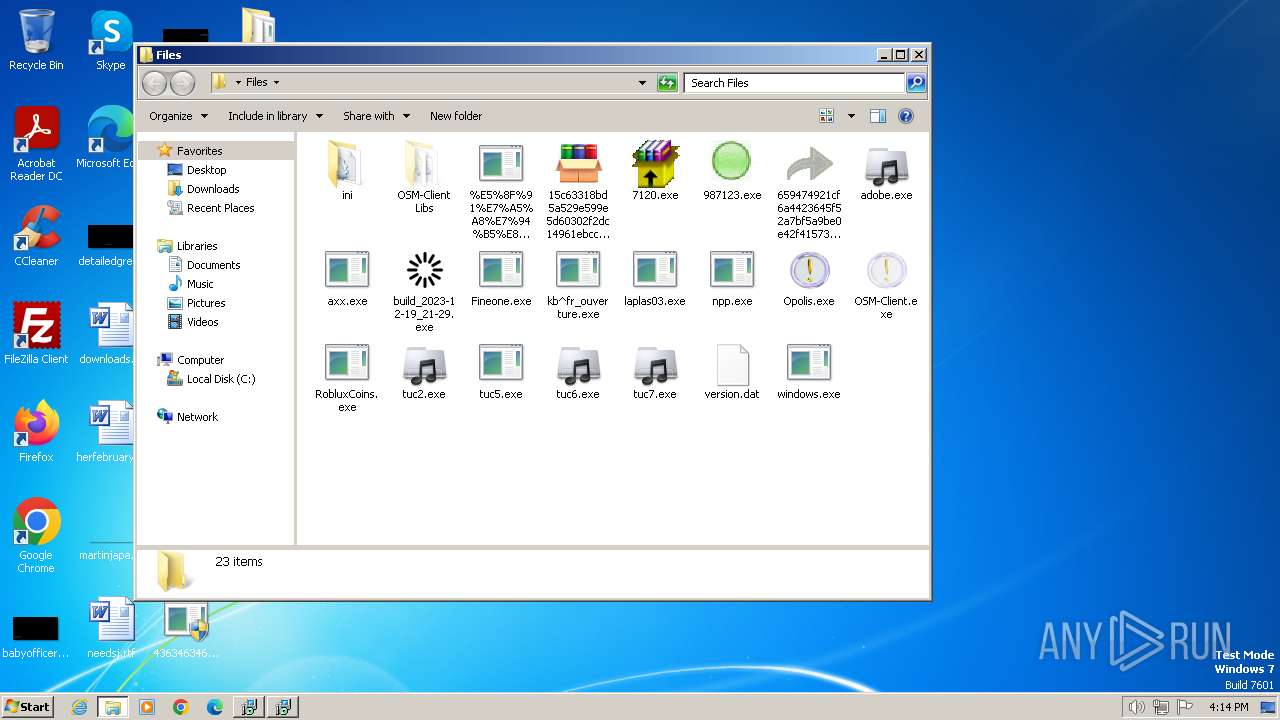Screen dimensions: 1280x720
Task: Click the Back navigation button
Action: 154,83
